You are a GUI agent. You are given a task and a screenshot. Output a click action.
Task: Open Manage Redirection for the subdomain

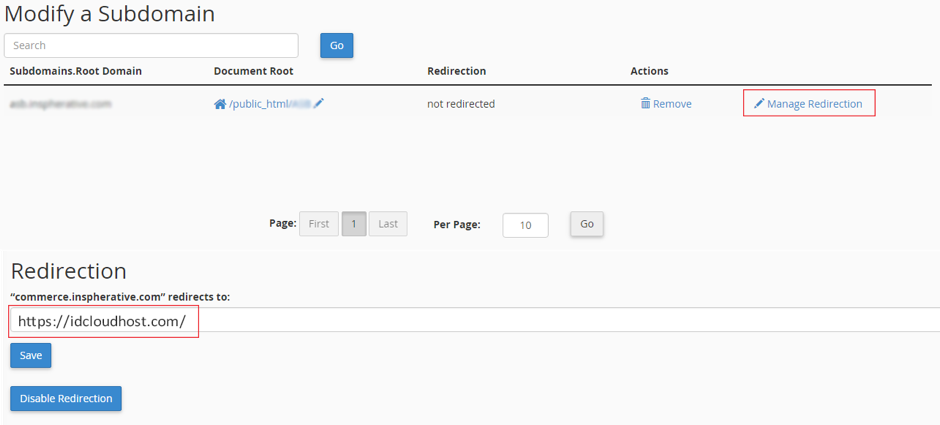(x=809, y=104)
